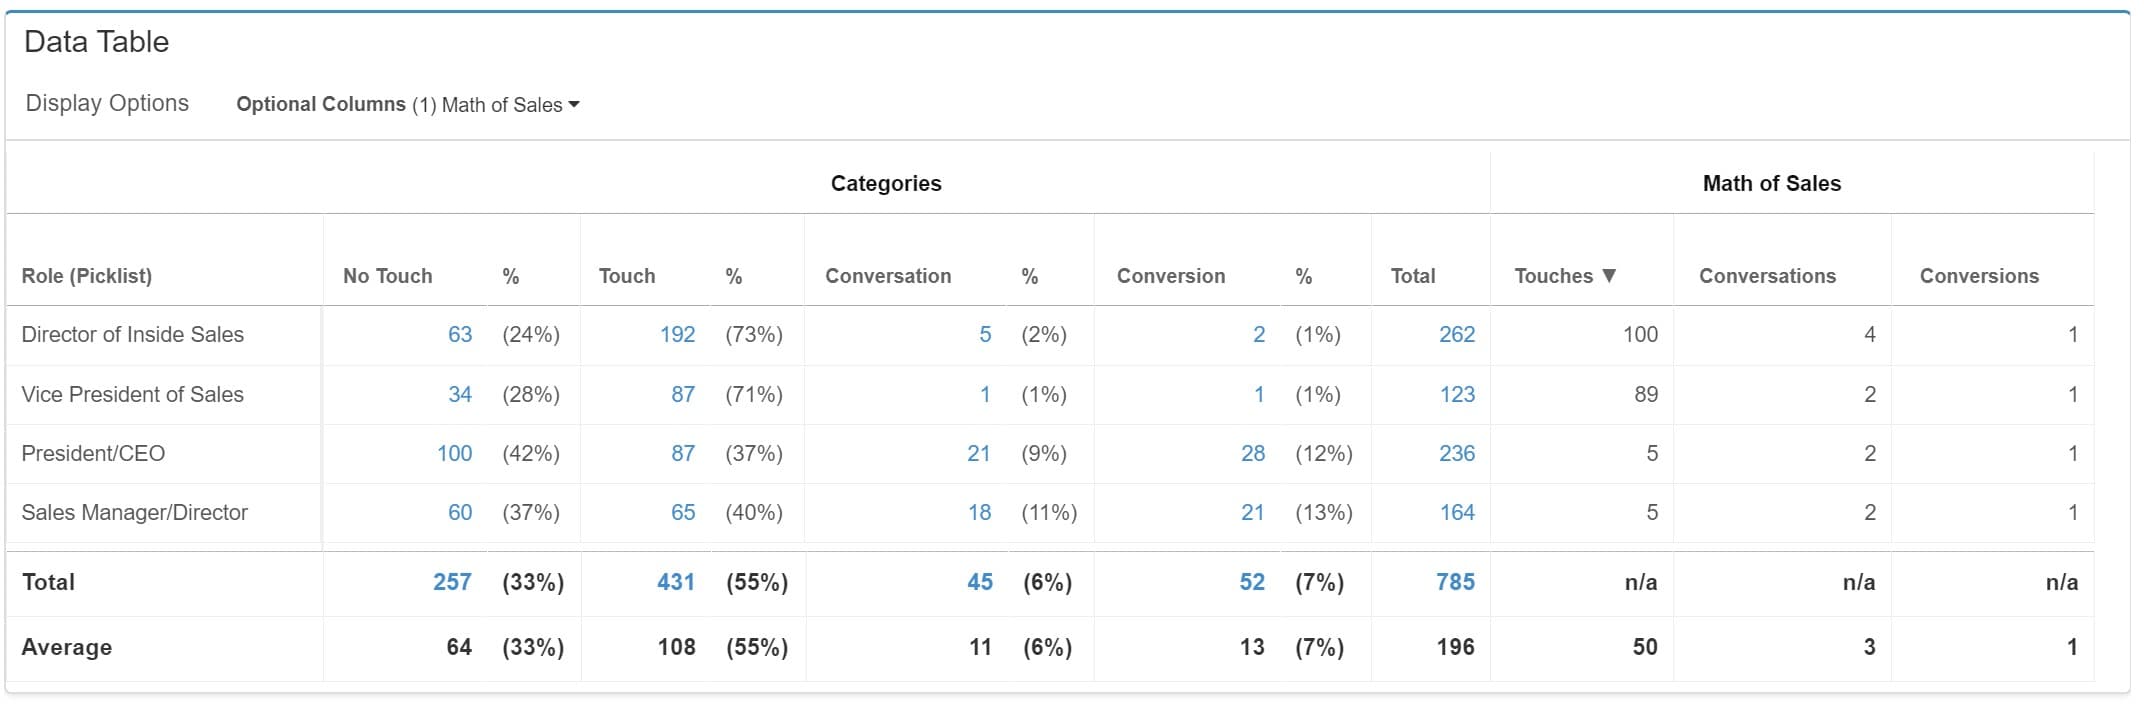Sort by the Conversation column header
The image size is (2144, 708).
(x=888, y=276)
